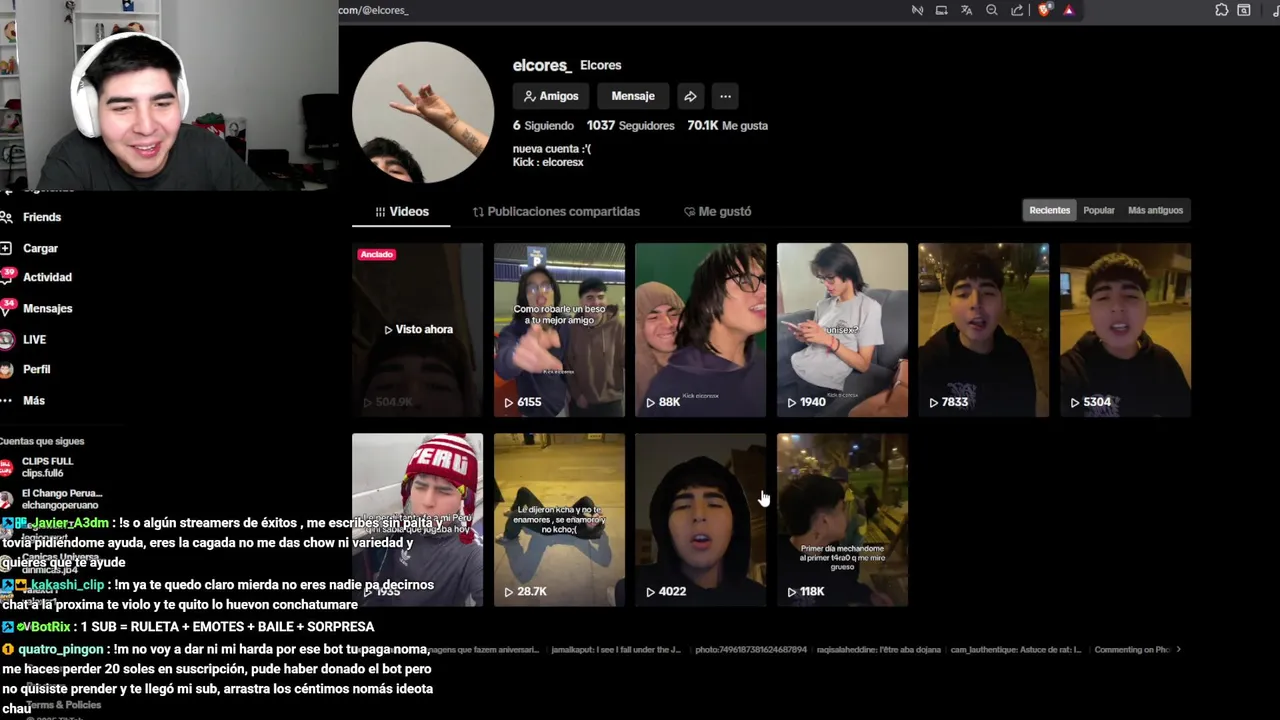1280x720 pixels.
Task: Click the Actividad icon with 39 badge
Action: pos(7,277)
